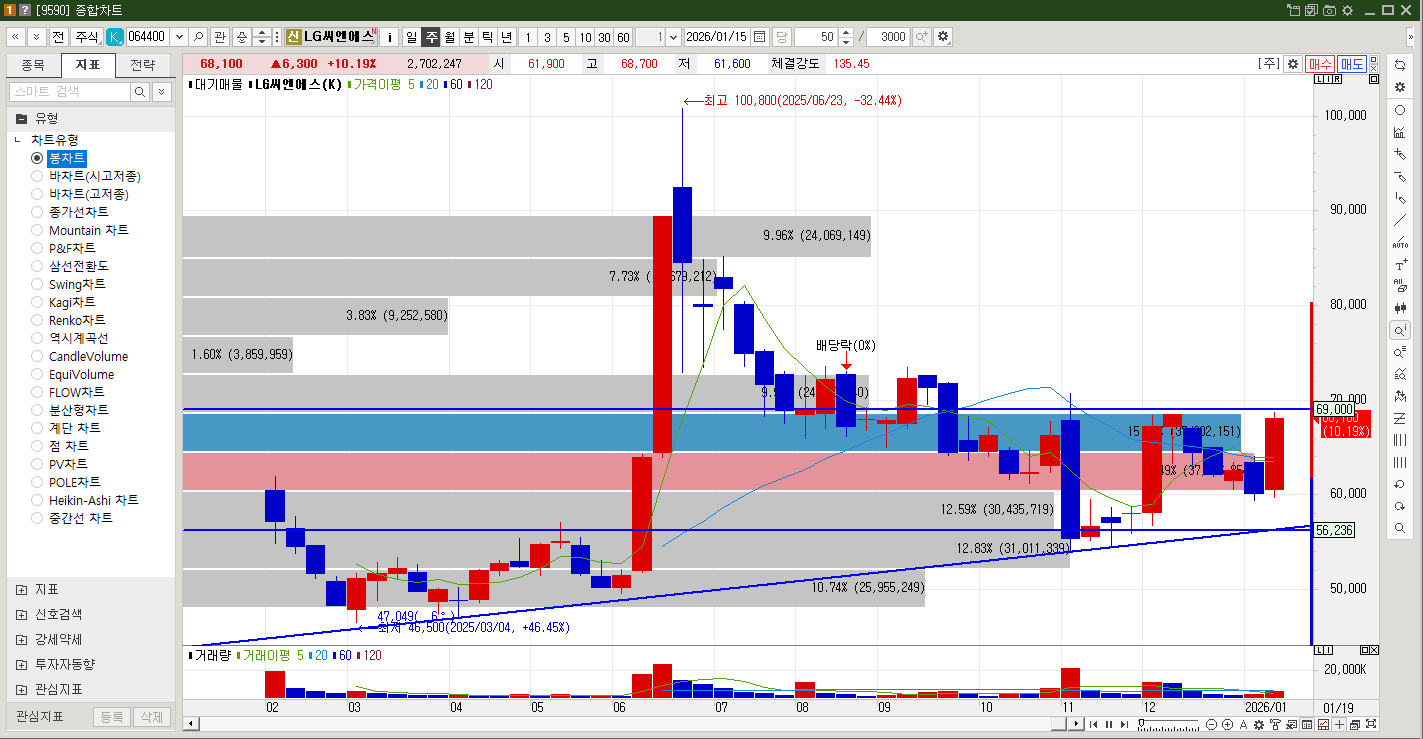Click the camera capture icon in title bar
This screenshot has width=1423, height=739.
pos(1329,10)
